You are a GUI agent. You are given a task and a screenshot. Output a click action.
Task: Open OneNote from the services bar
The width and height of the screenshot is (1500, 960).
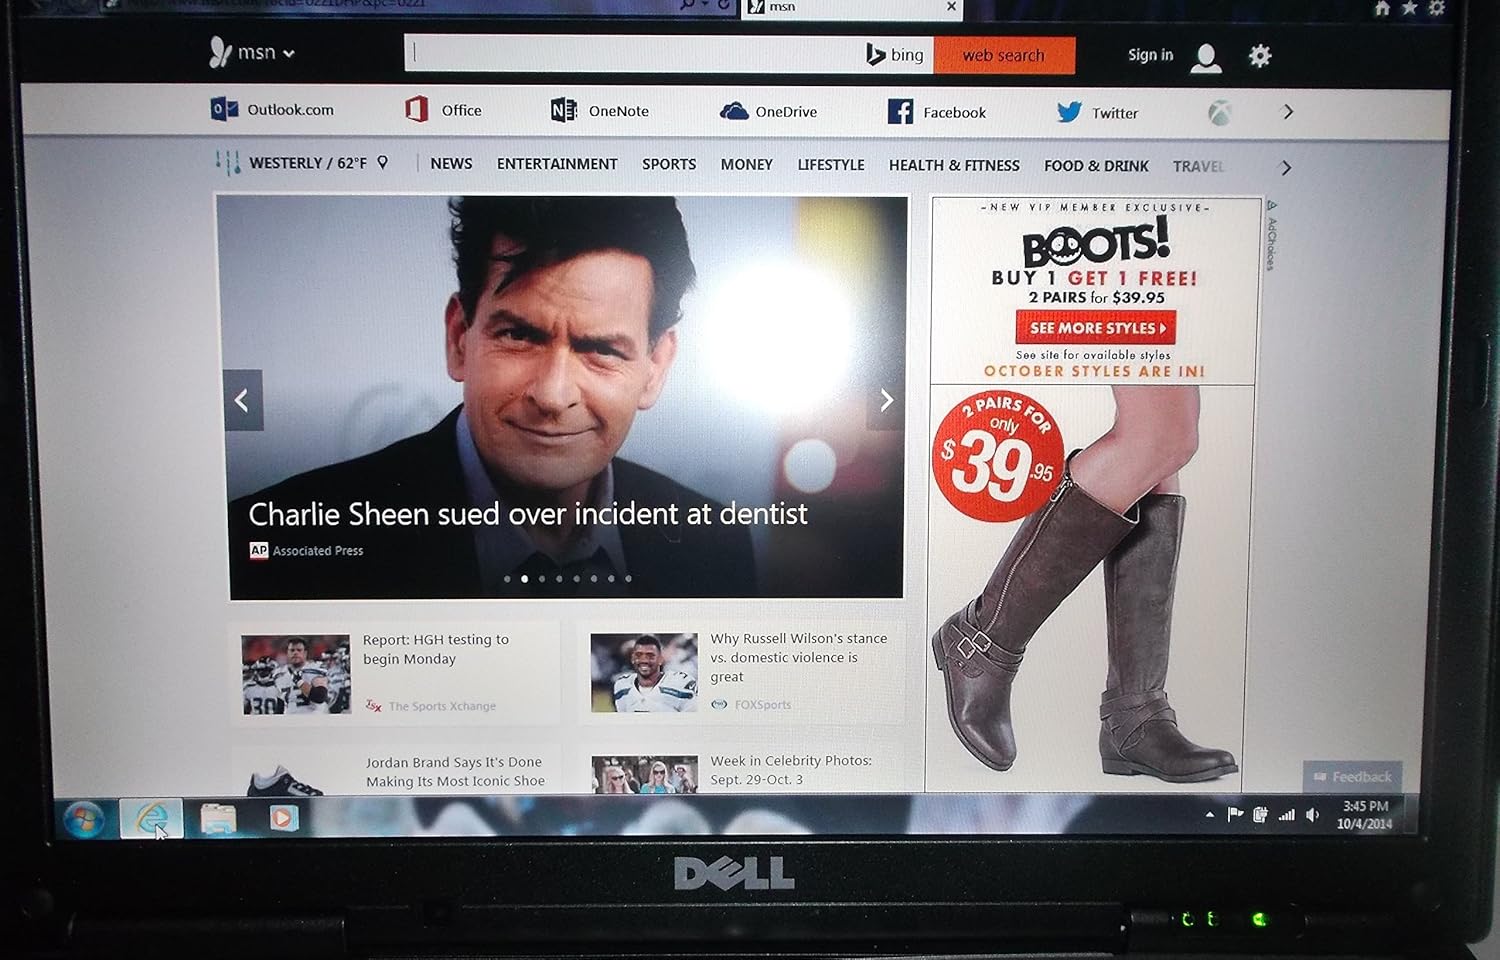(563, 110)
